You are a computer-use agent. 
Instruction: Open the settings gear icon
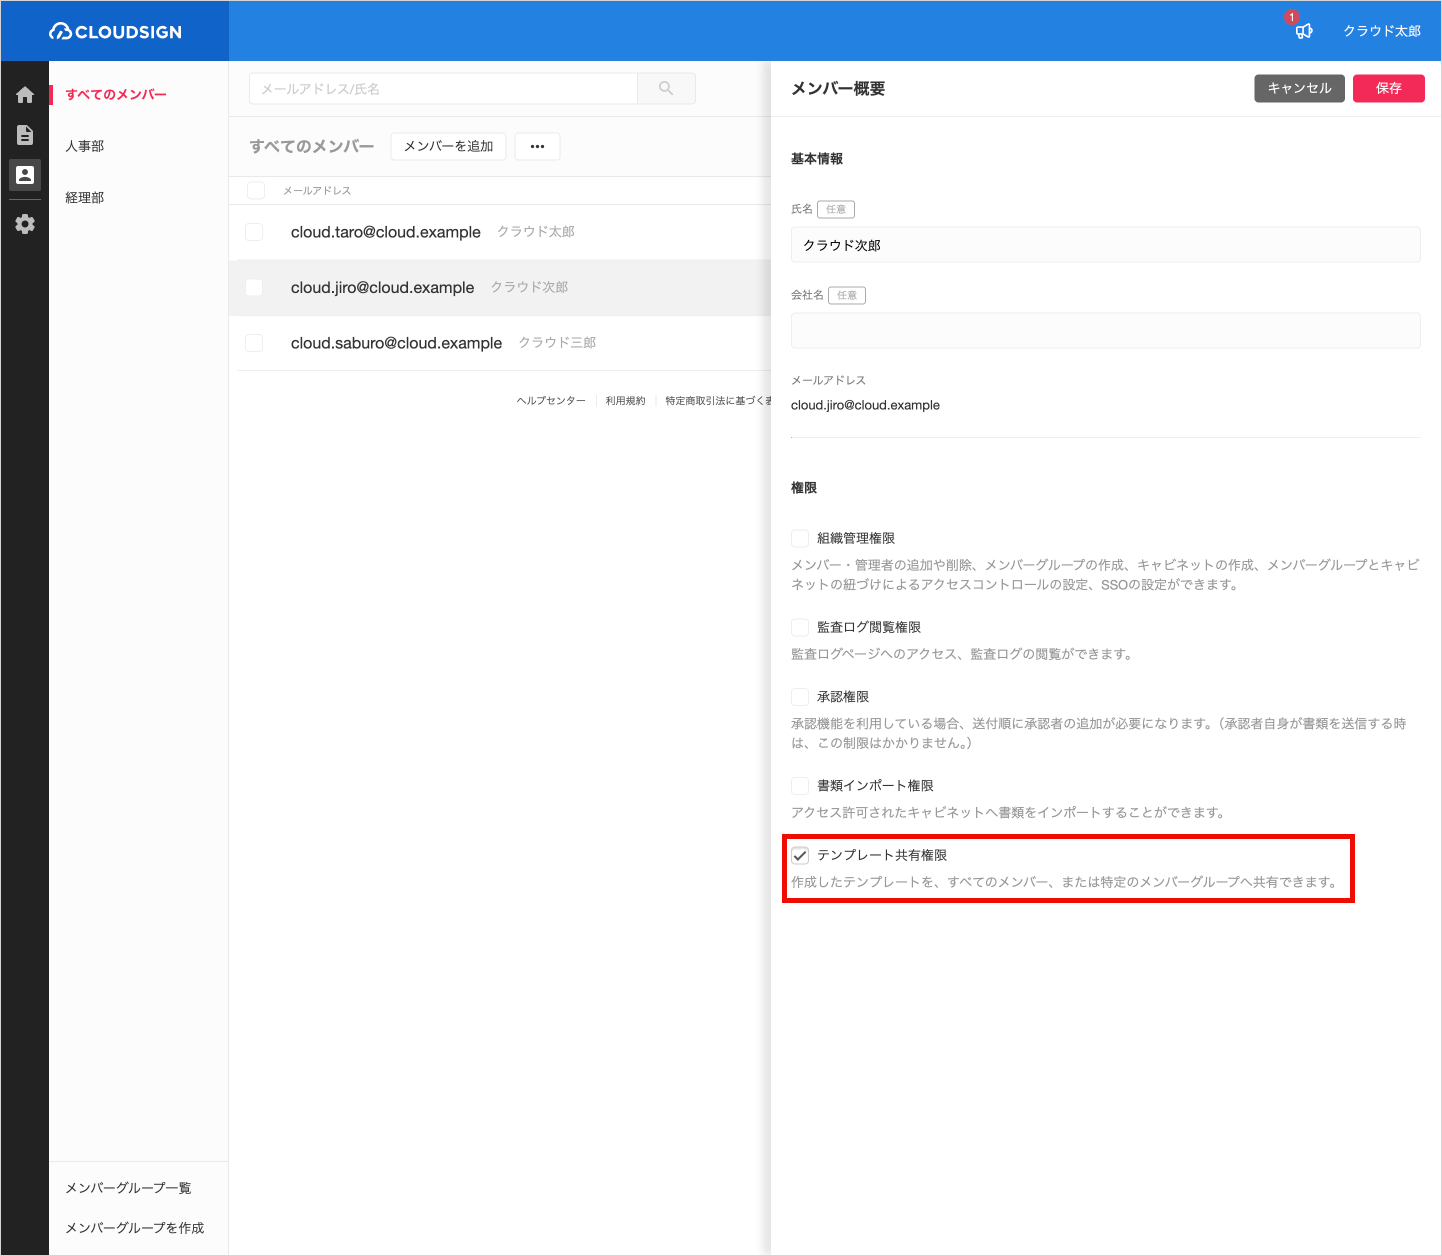pyautogui.click(x=25, y=224)
